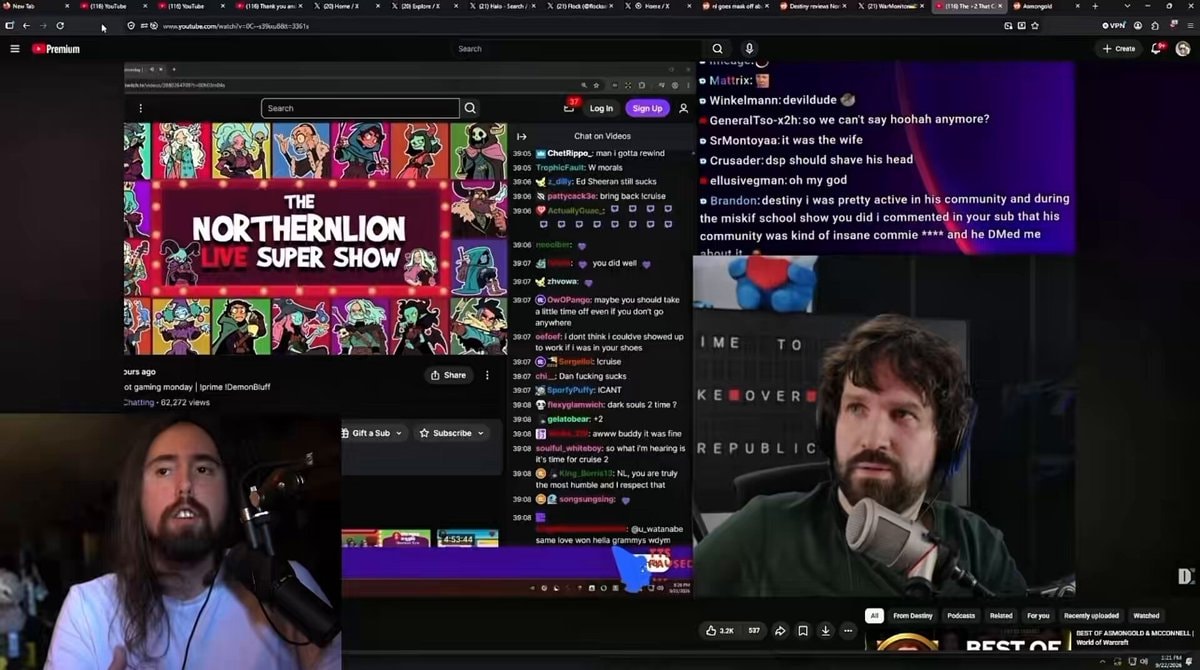Collapse the Chat on Videos panel arrow
Viewport: 1200px width, 670px height.
[x=521, y=136]
